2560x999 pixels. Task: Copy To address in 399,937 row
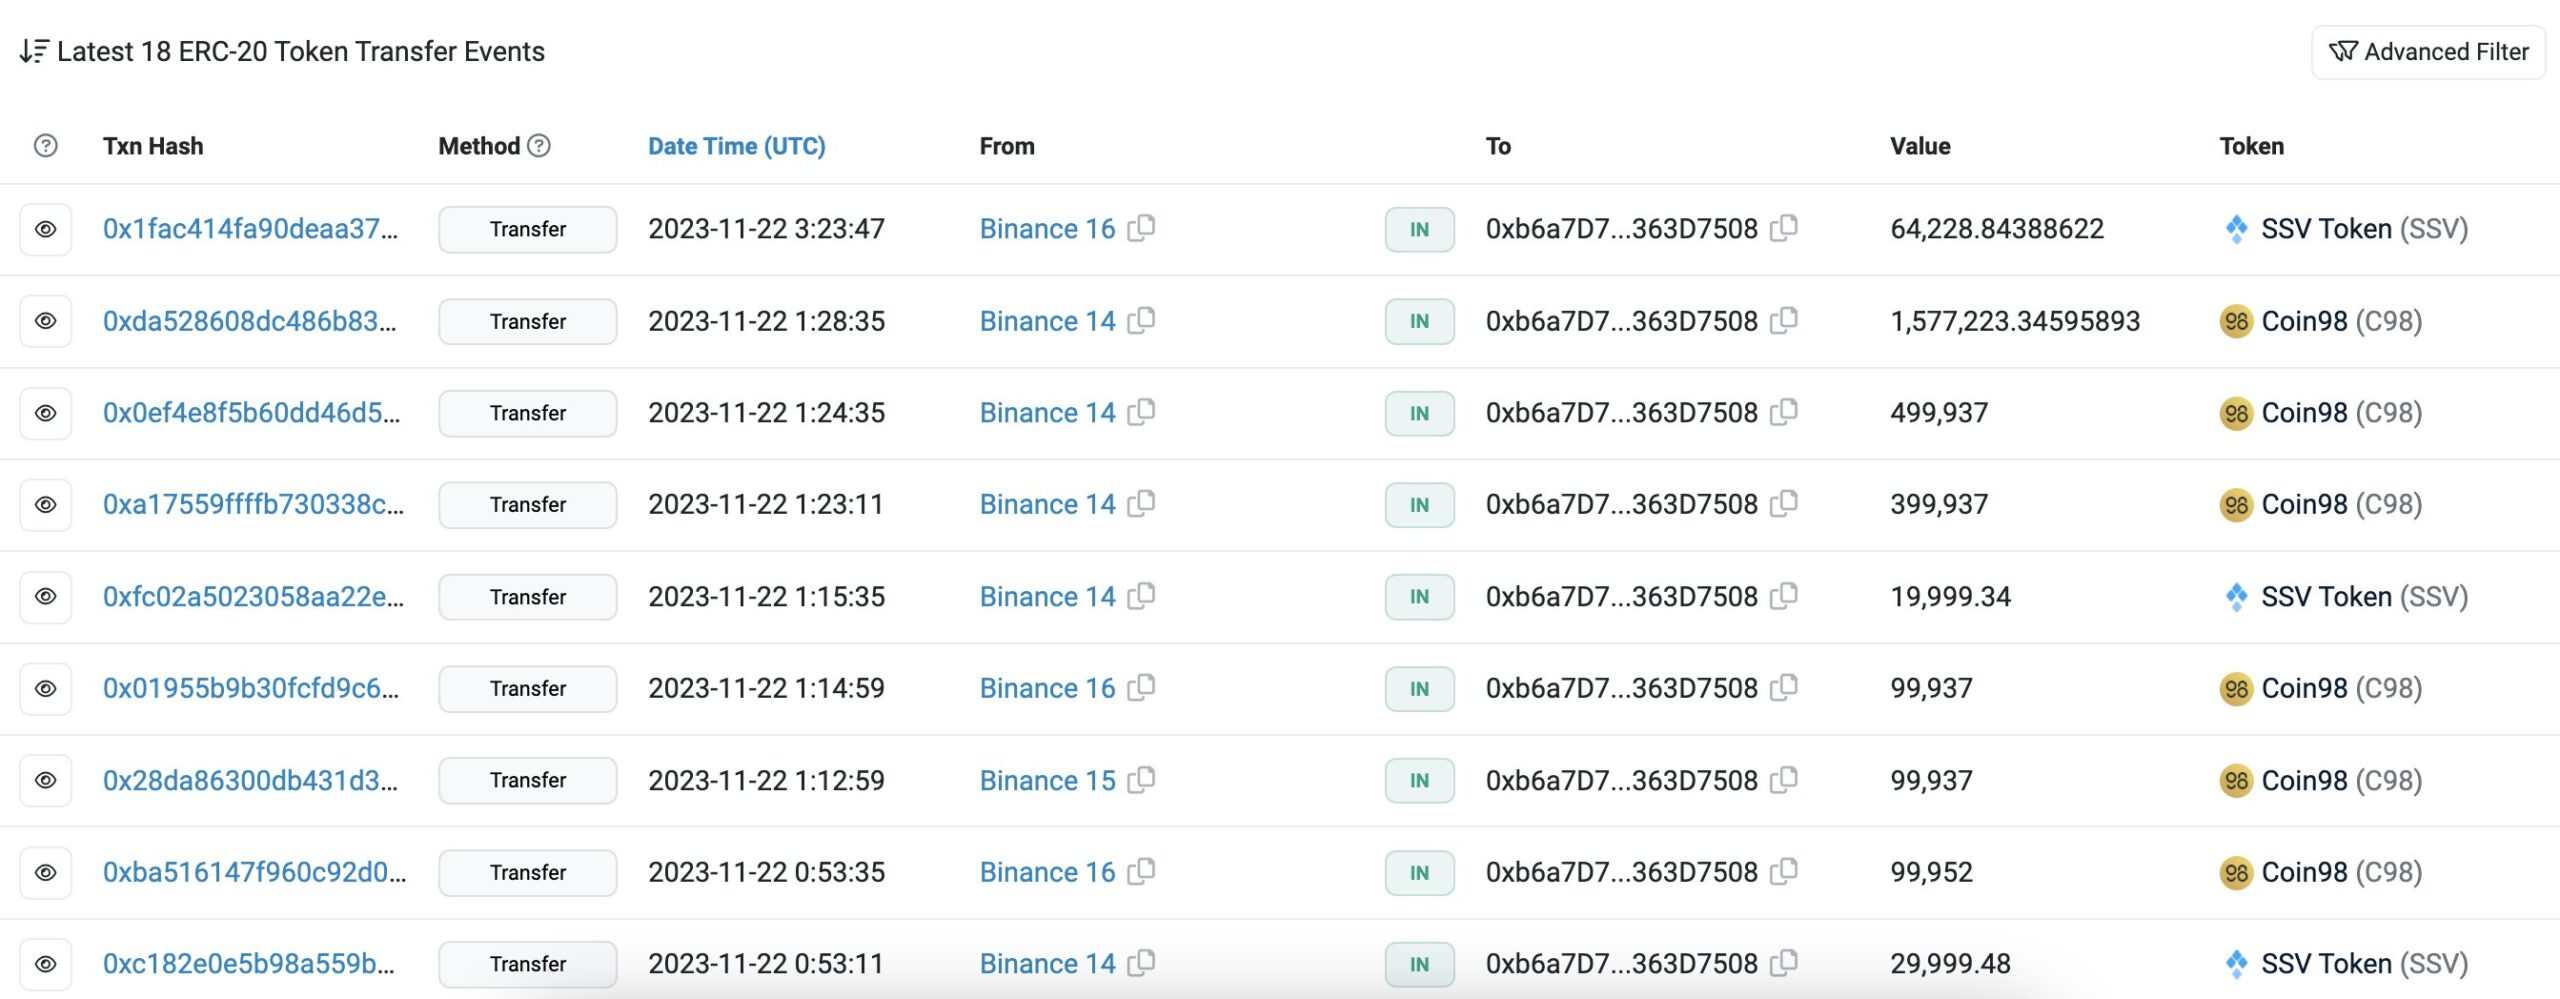click(1784, 504)
